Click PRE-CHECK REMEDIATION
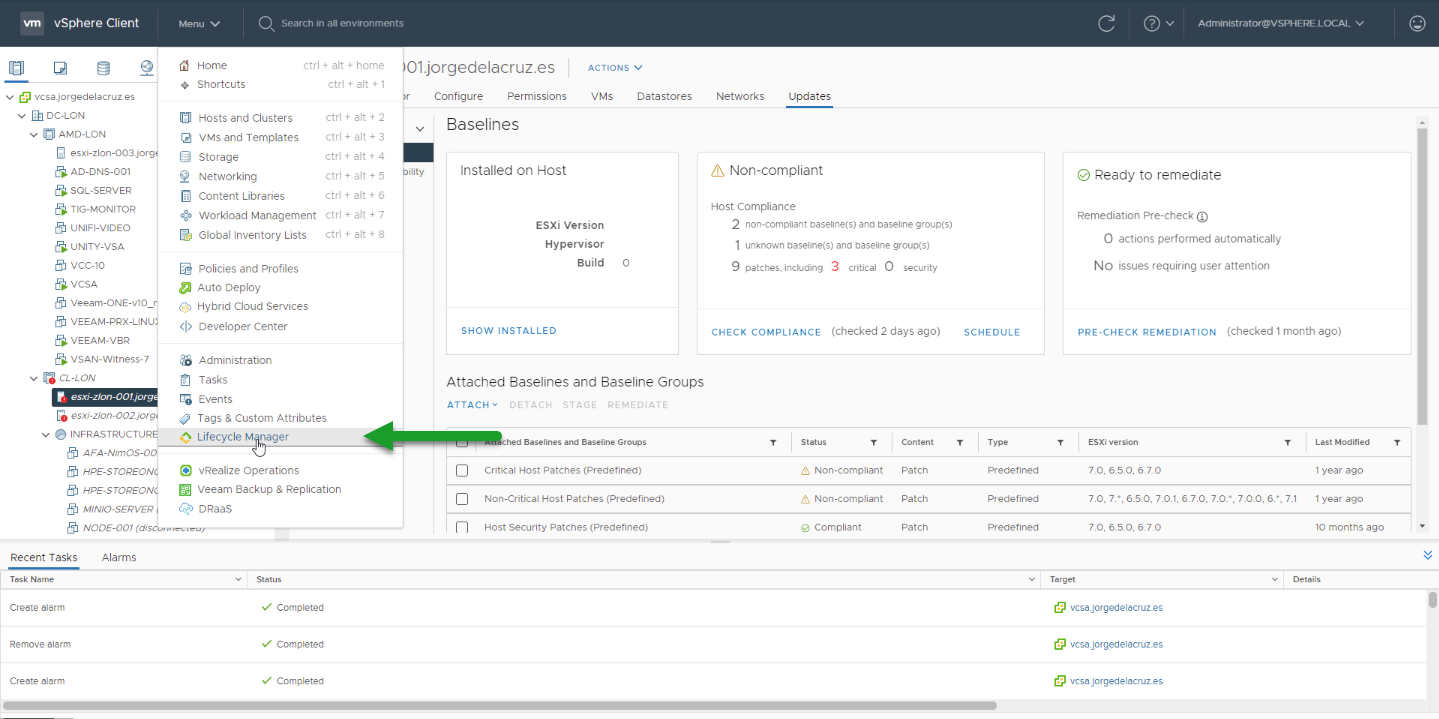 click(1147, 332)
